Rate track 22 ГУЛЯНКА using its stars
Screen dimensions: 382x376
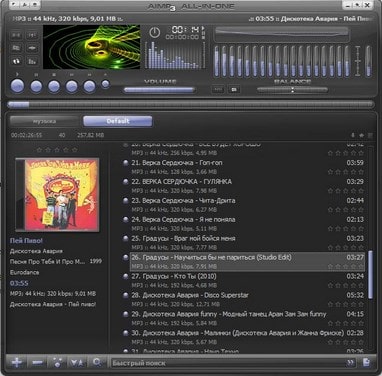[x=345, y=191]
